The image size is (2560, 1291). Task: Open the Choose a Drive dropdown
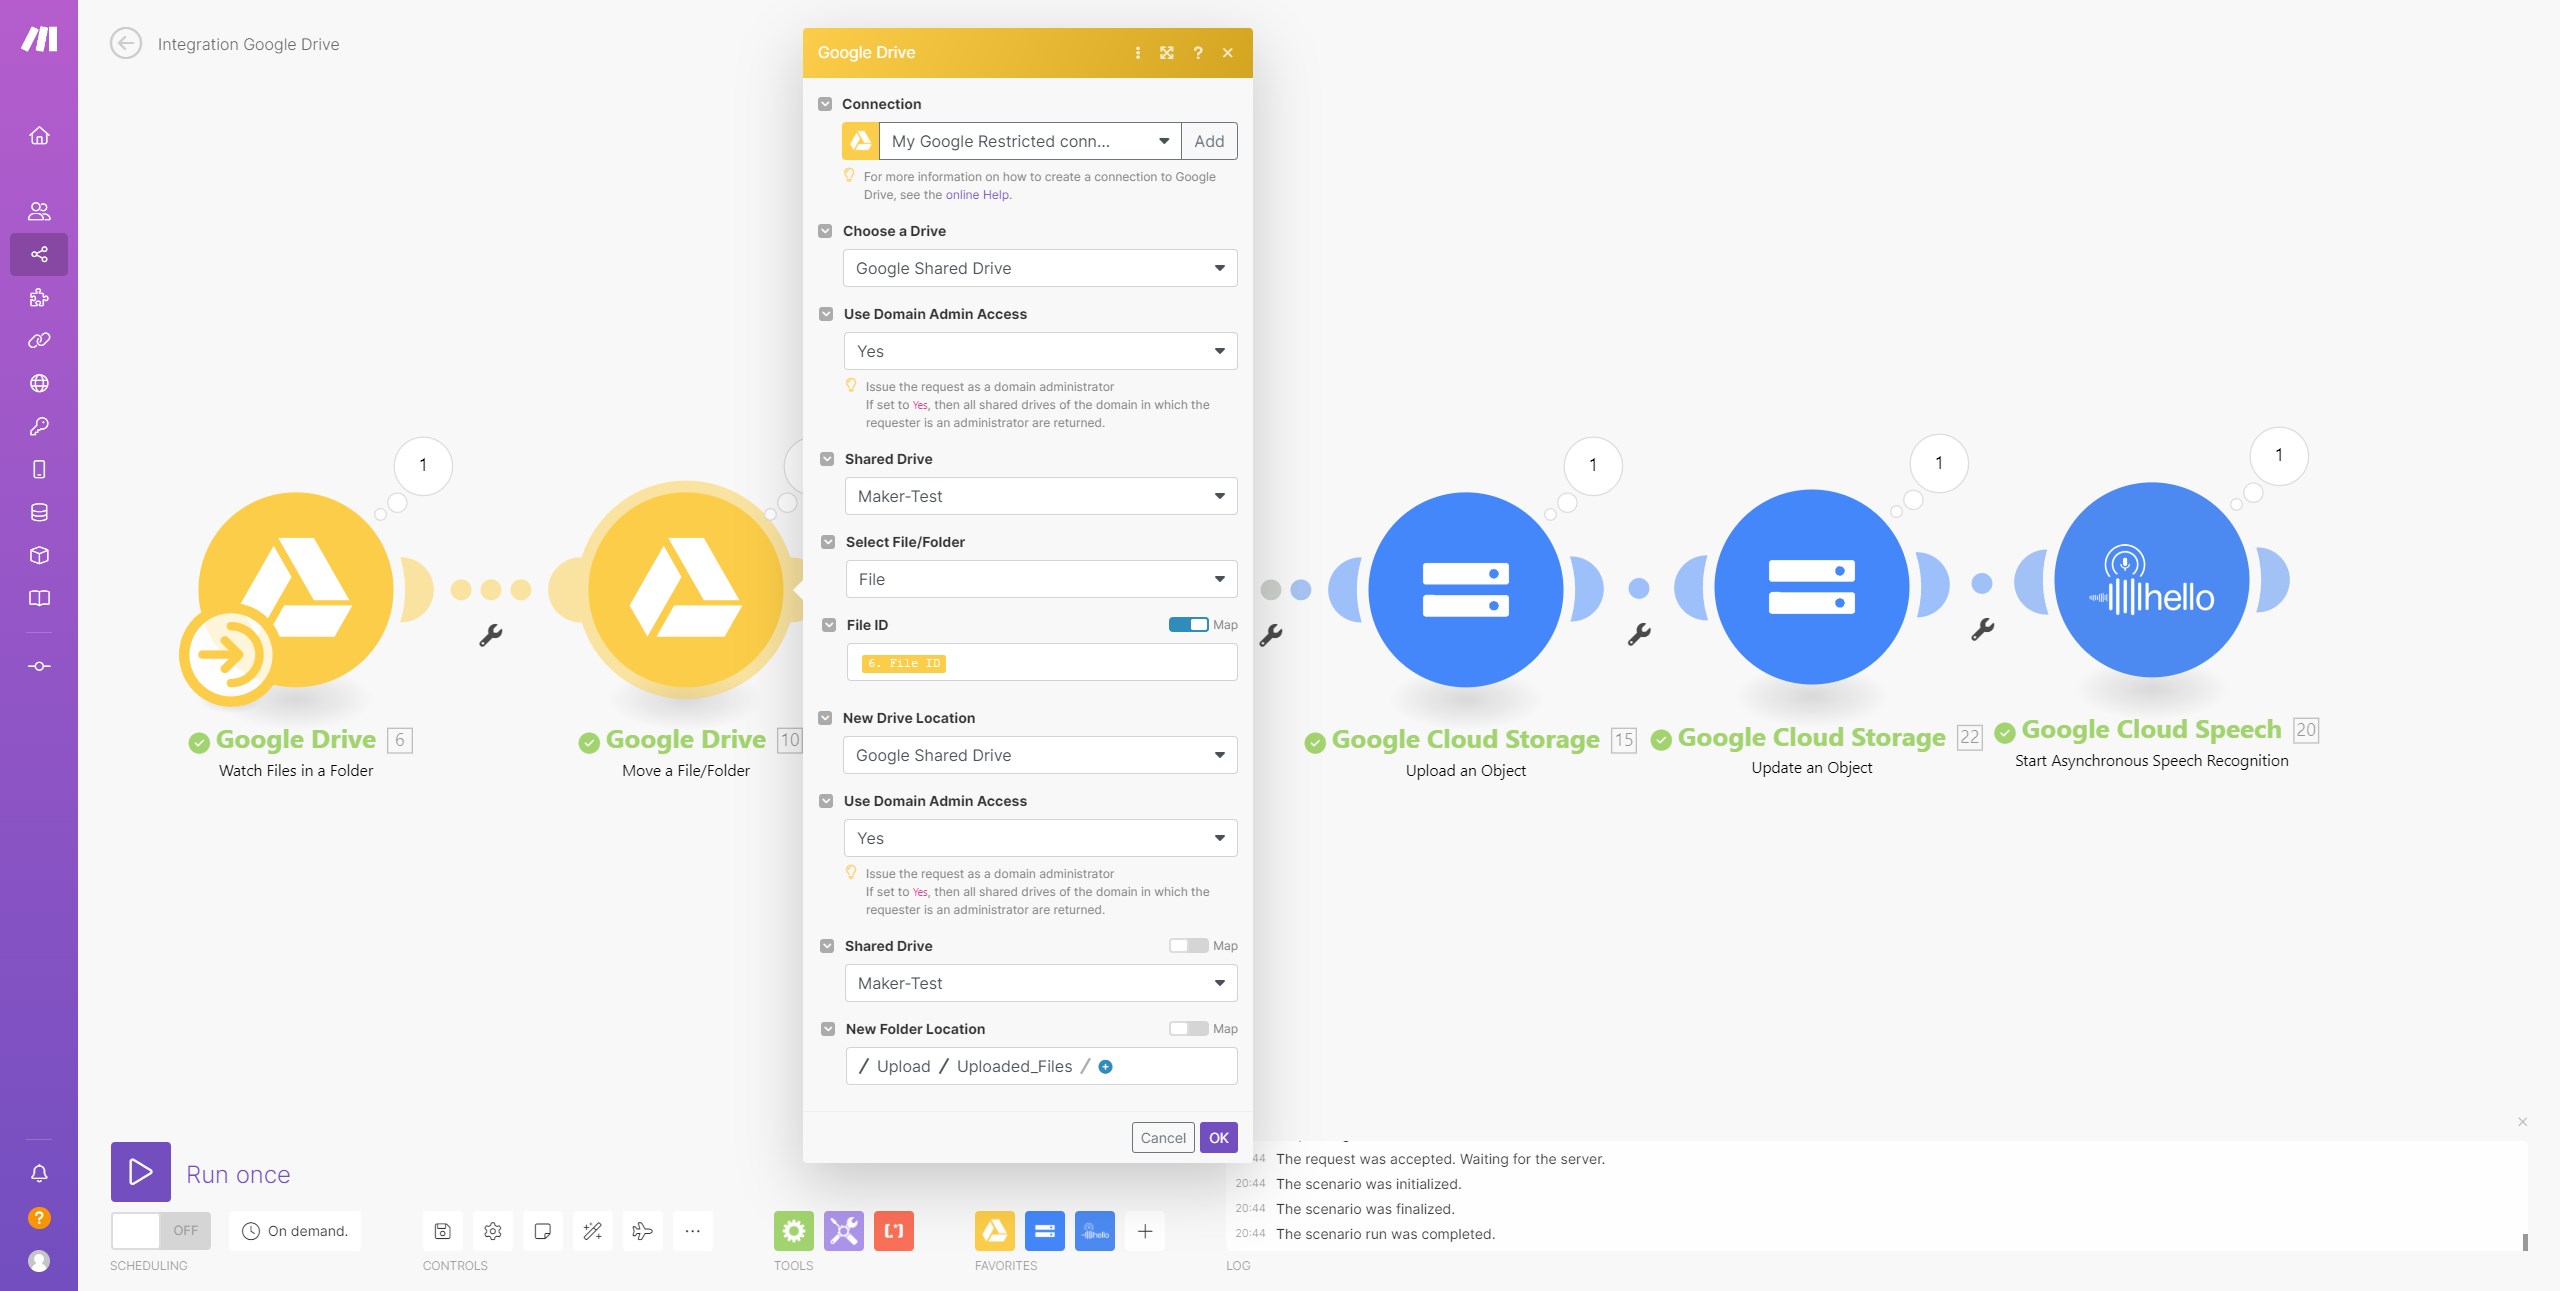click(1040, 268)
